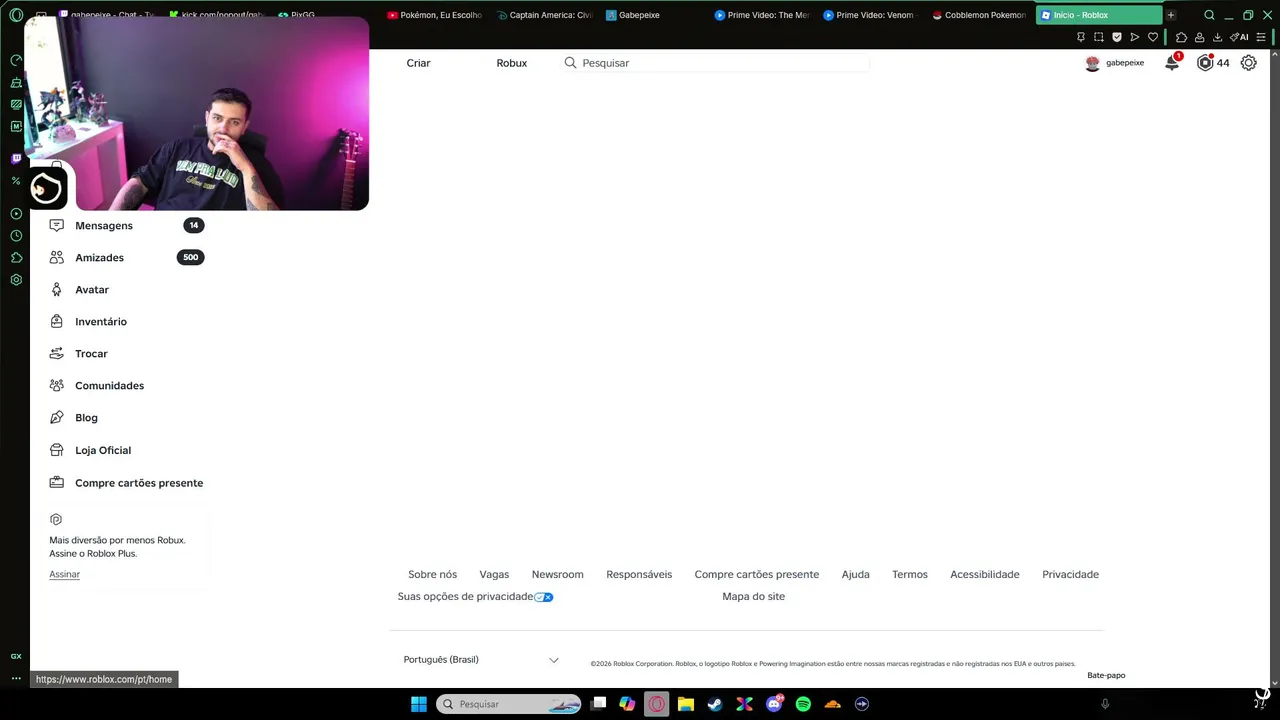Switch to the Pokémon, Eu Escolho YouTube tab

(x=434, y=15)
